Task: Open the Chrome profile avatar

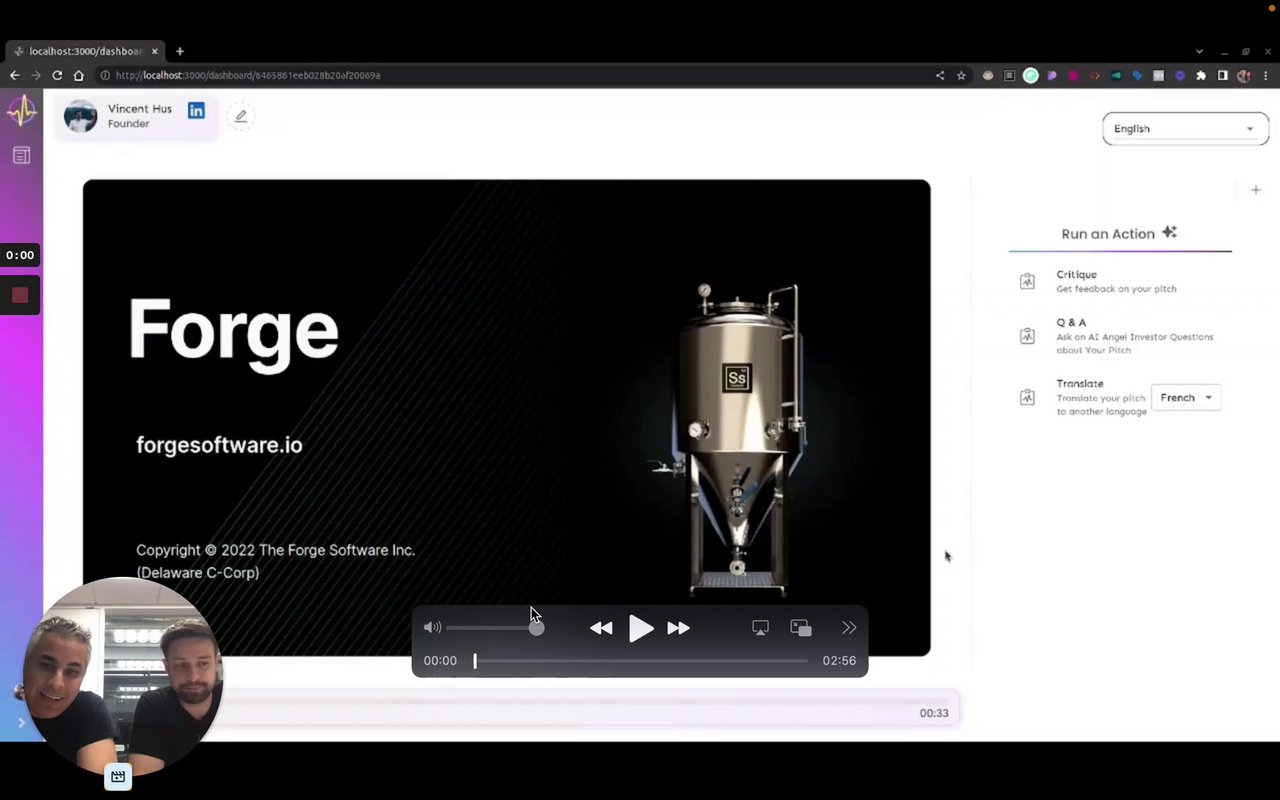Action: [1244, 75]
